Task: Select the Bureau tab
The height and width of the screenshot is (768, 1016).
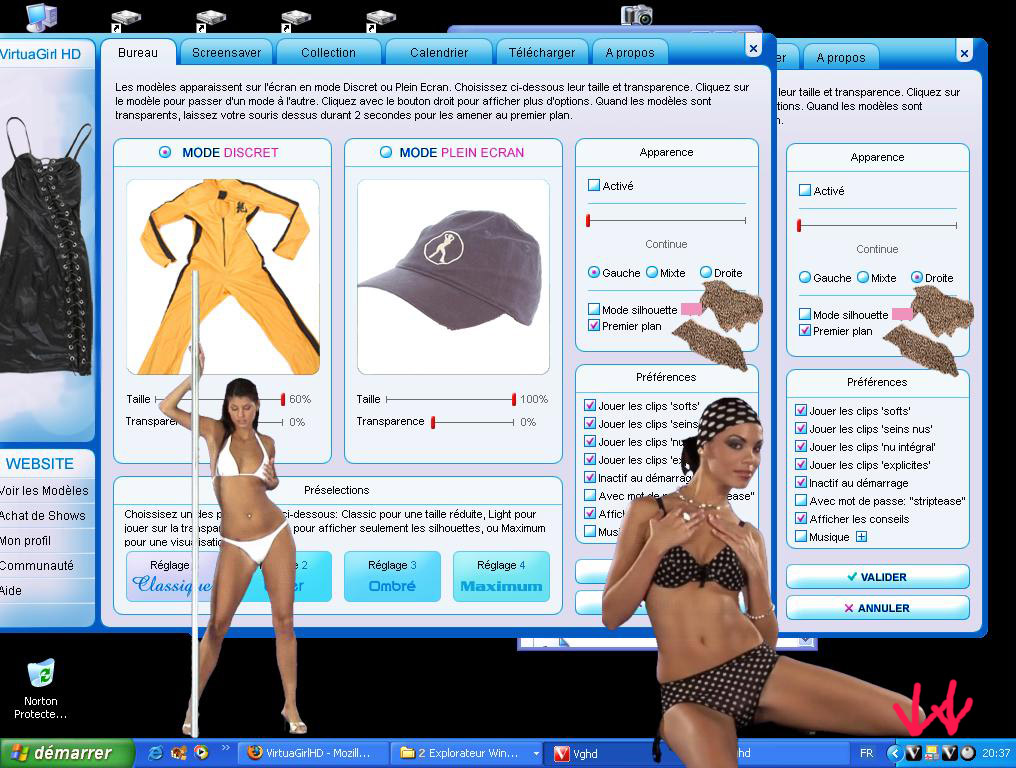Action: (138, 52)
